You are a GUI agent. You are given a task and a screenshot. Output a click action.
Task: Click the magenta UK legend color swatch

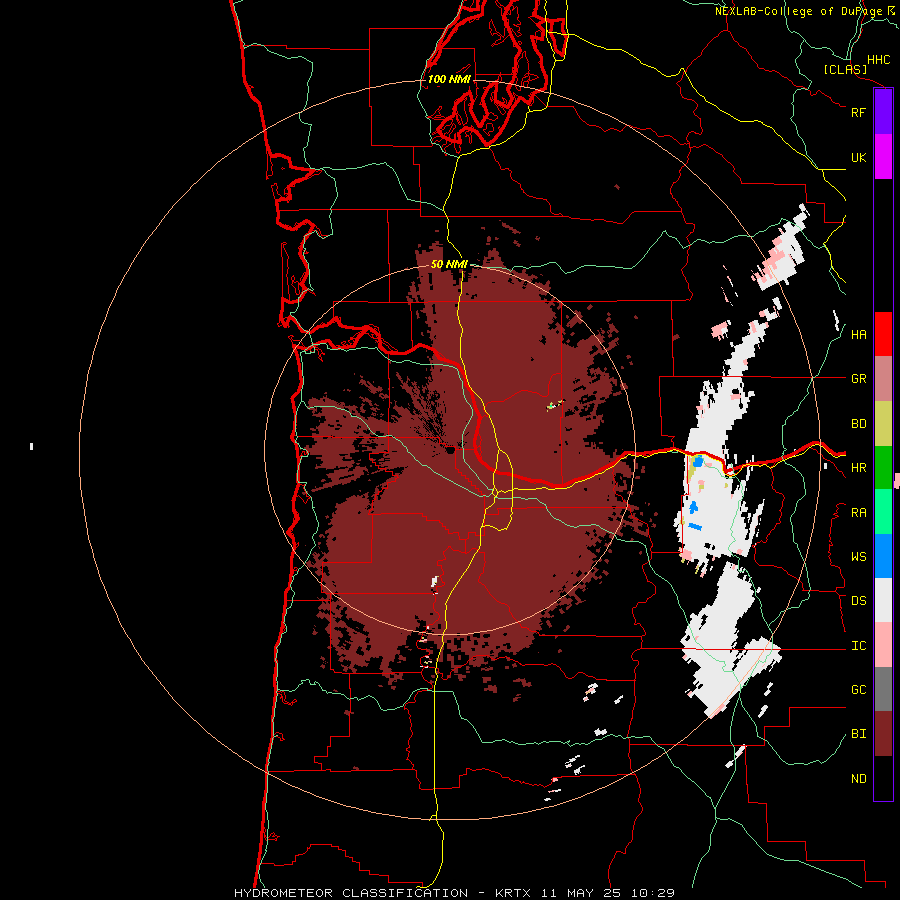click(x=883, y=157)
